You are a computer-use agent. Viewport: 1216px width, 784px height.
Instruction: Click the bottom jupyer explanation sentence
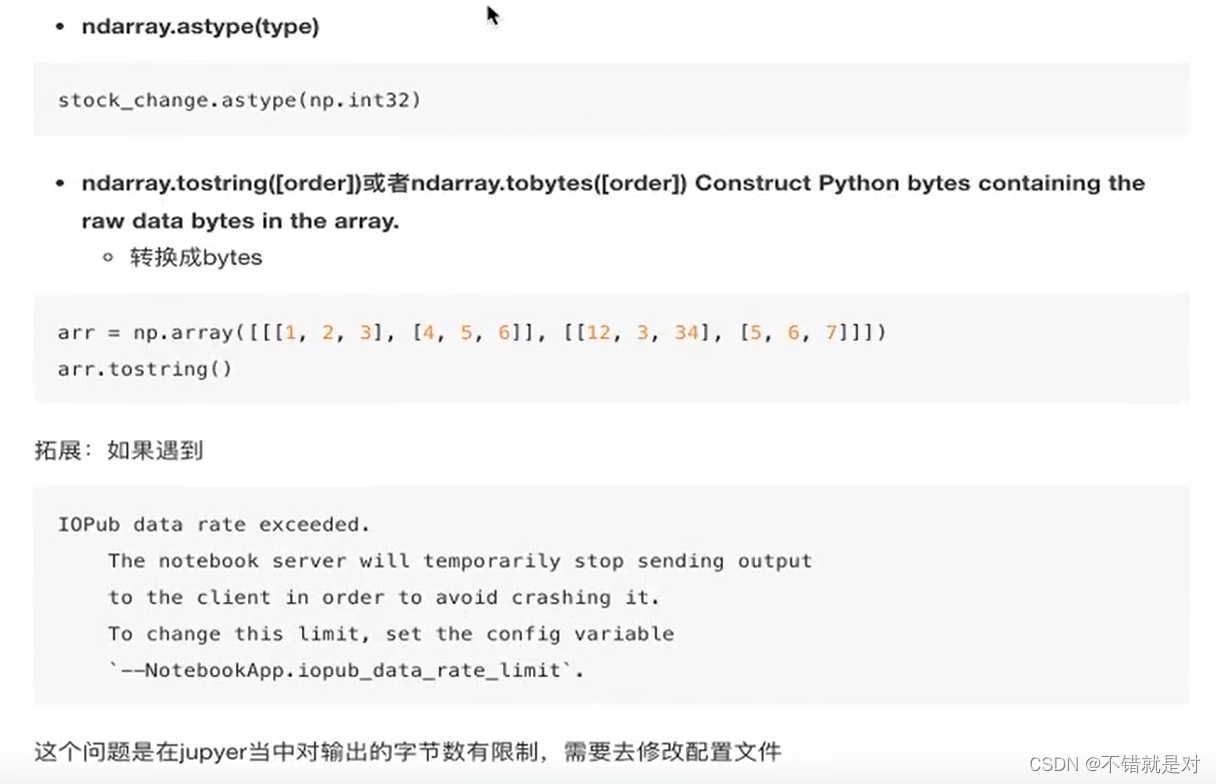click(x=407, y=750)
